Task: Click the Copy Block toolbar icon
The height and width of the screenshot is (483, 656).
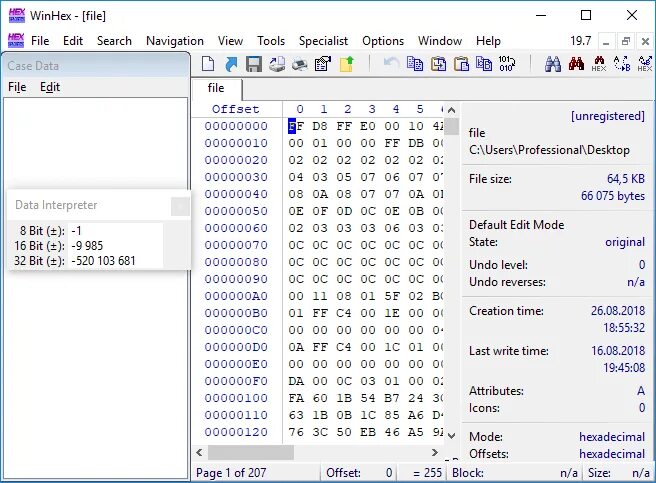Action: (x=415, y=64)
